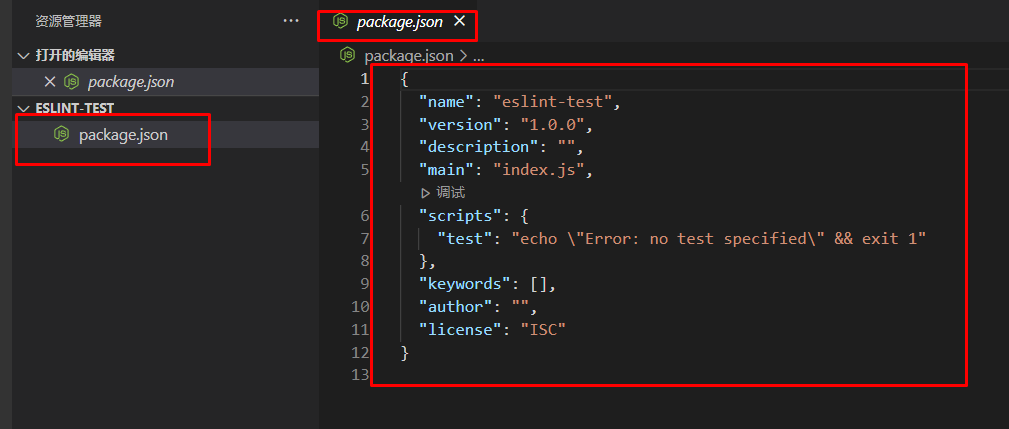
Task: Collapse the ESLINT-TEST folder section
Action: pyautogui.click(x=24, y=108)
